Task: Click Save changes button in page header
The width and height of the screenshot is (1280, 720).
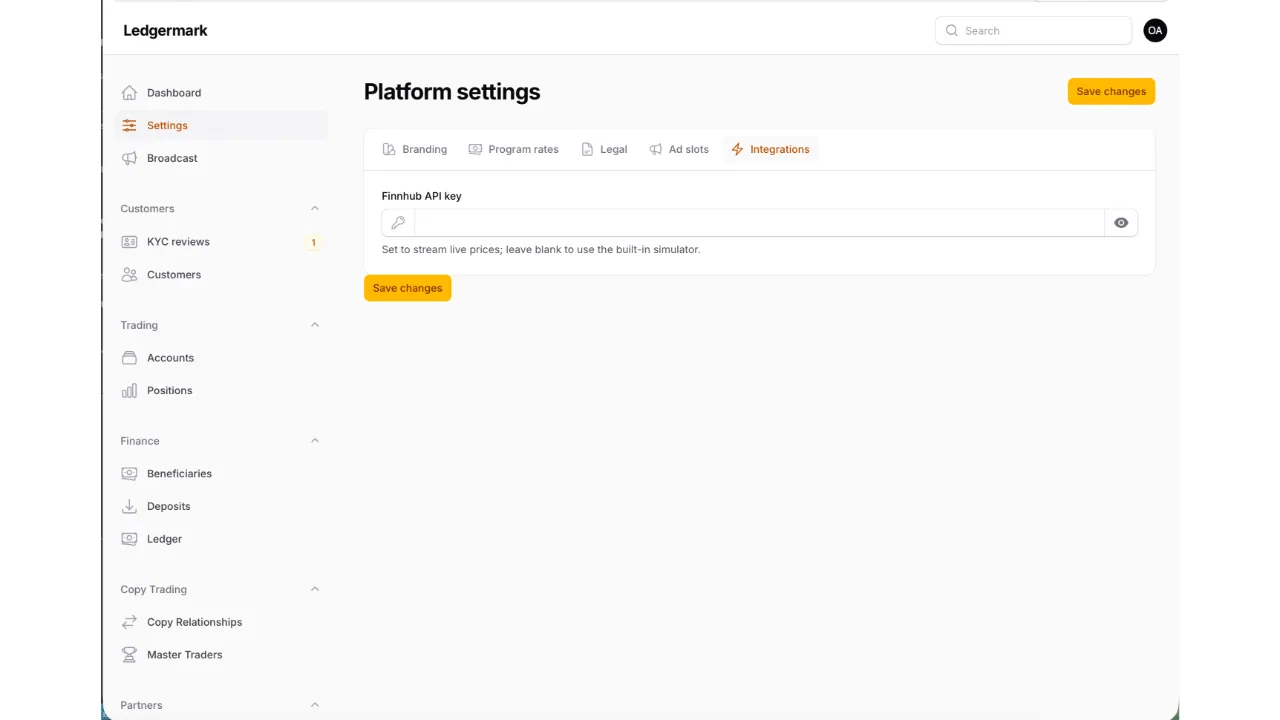Action: tap(1111, 91)
